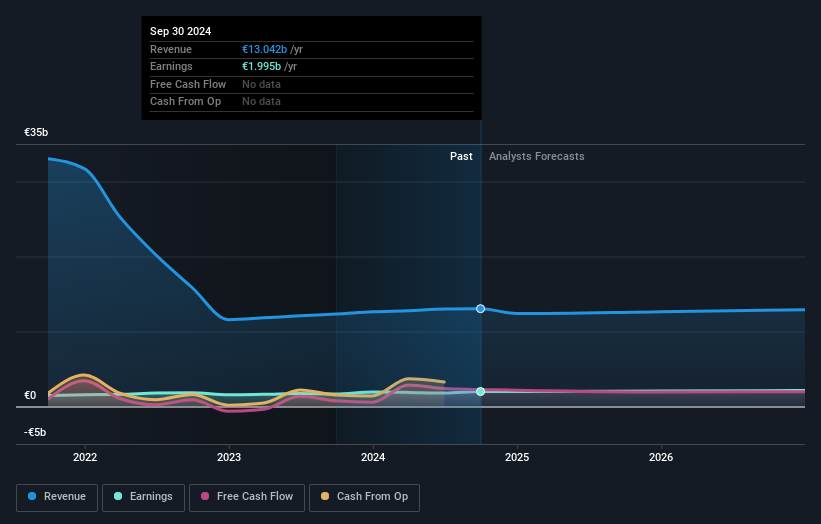Image resolution: width=821 pixels, height=524 pixels.
Task: Click the Sep 30 2024 tooltip date
Action: 181,31
